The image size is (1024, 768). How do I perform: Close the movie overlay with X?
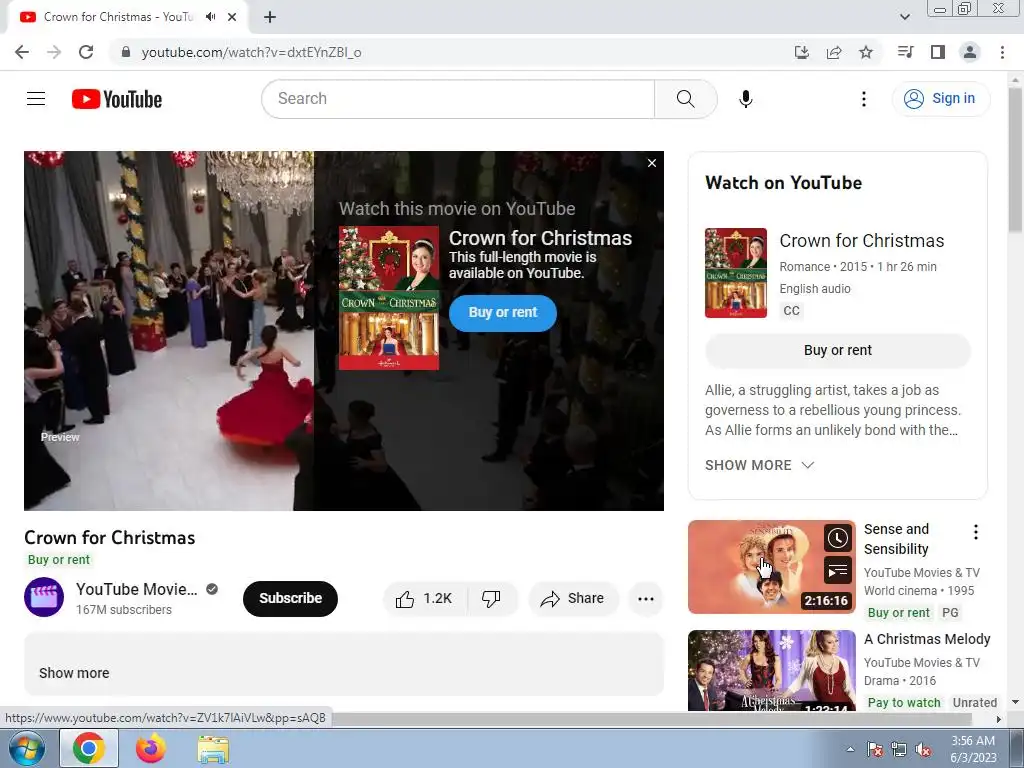[651, 163]
